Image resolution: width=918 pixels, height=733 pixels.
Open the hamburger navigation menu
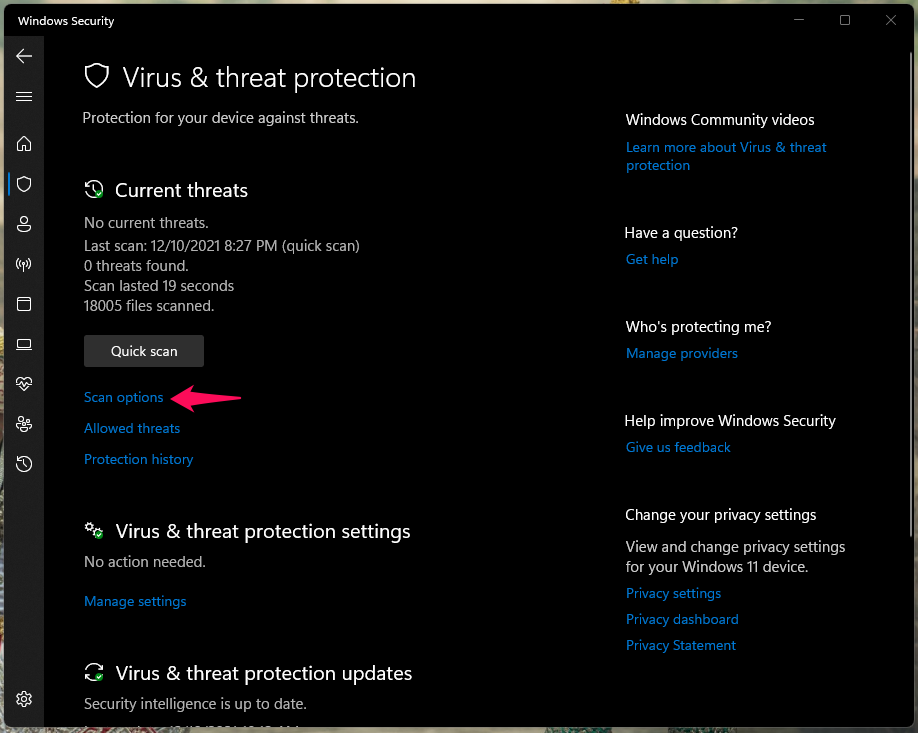tap(24, 97)
